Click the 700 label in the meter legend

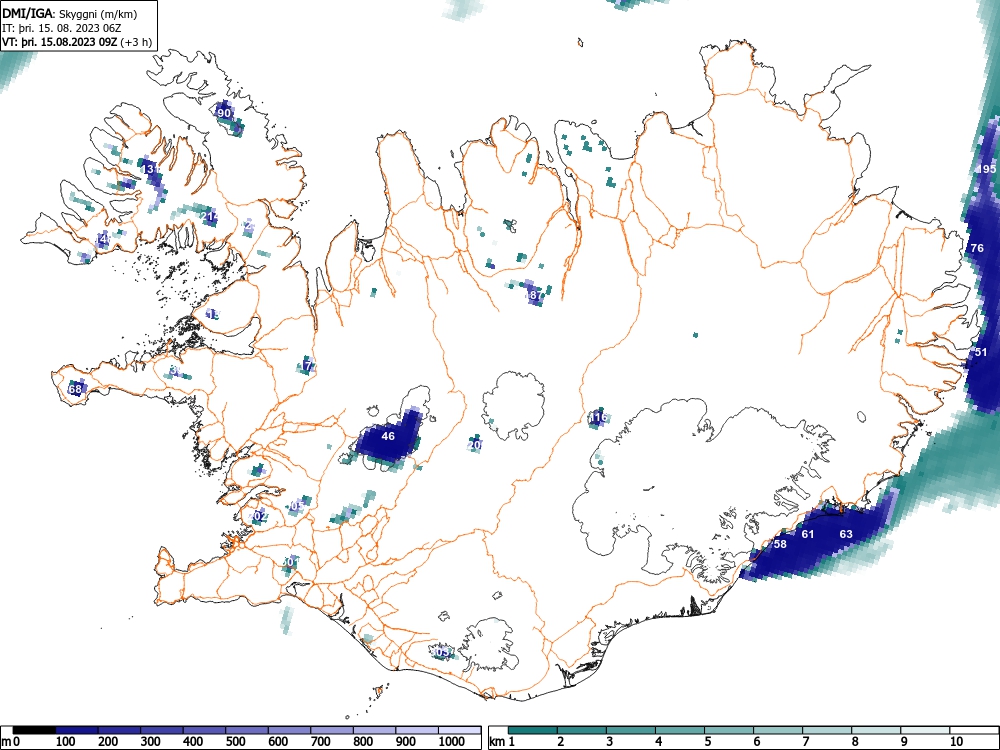tap(321, 742)
